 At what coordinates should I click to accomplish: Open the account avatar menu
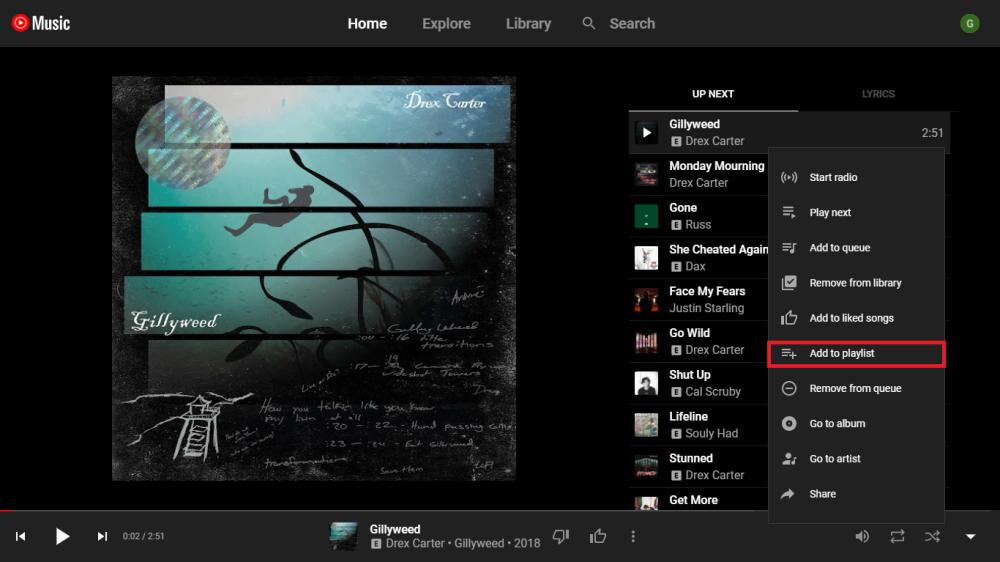click(969, 23)
